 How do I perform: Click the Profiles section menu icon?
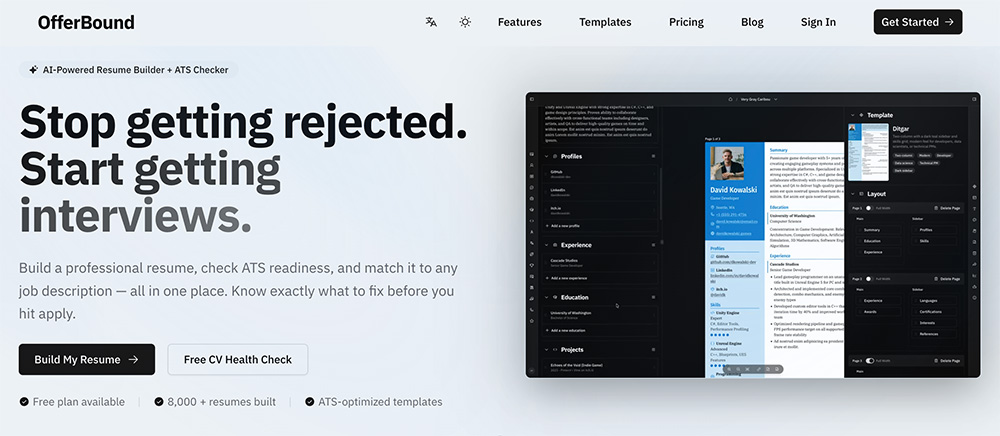[653, 156]
